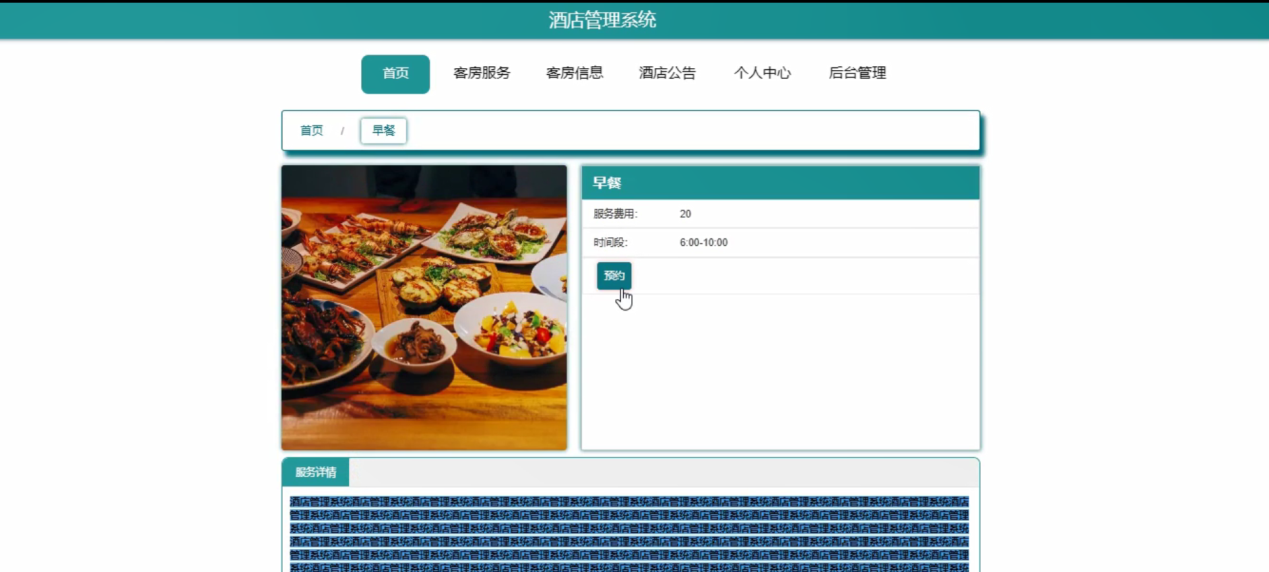Open the 客房信息 menu item
Viewport: 1269px width, 572px height.
pos(574,73)
